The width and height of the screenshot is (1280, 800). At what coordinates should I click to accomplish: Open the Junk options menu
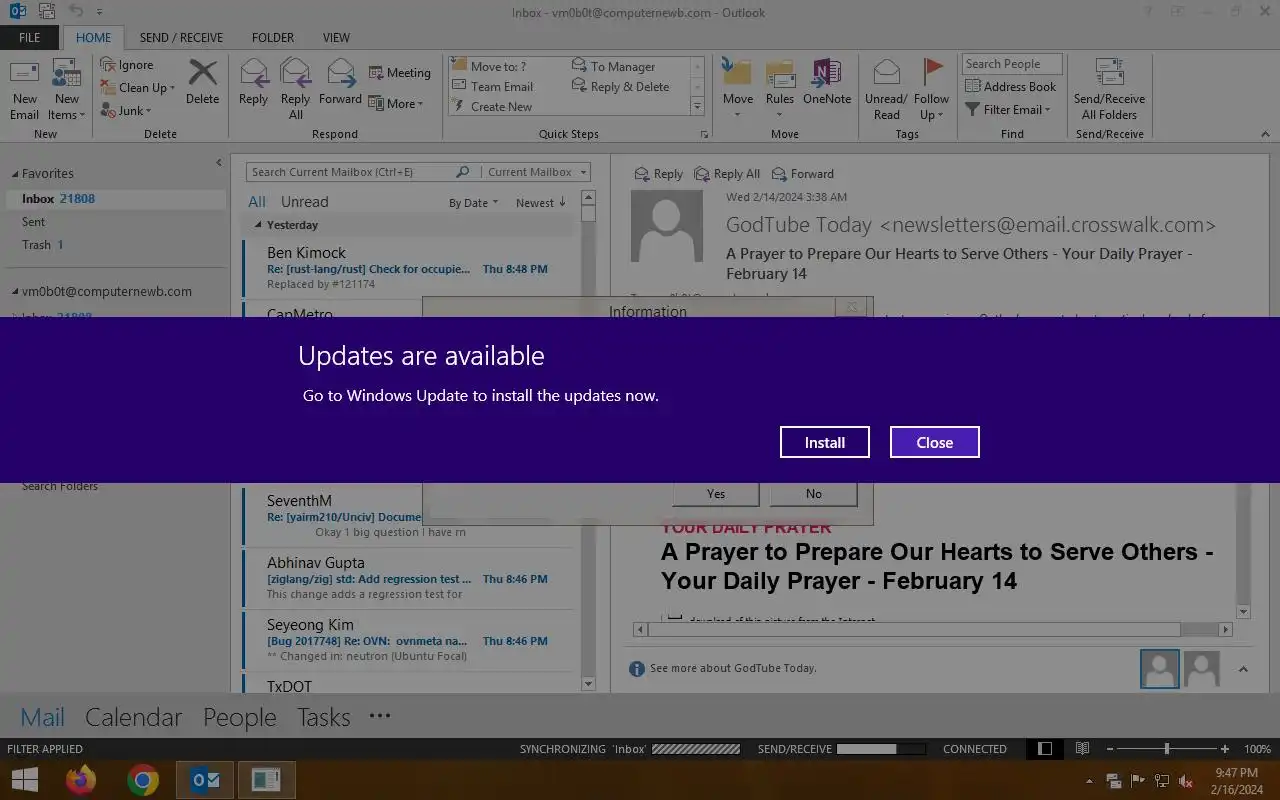(x=126, y=111)
